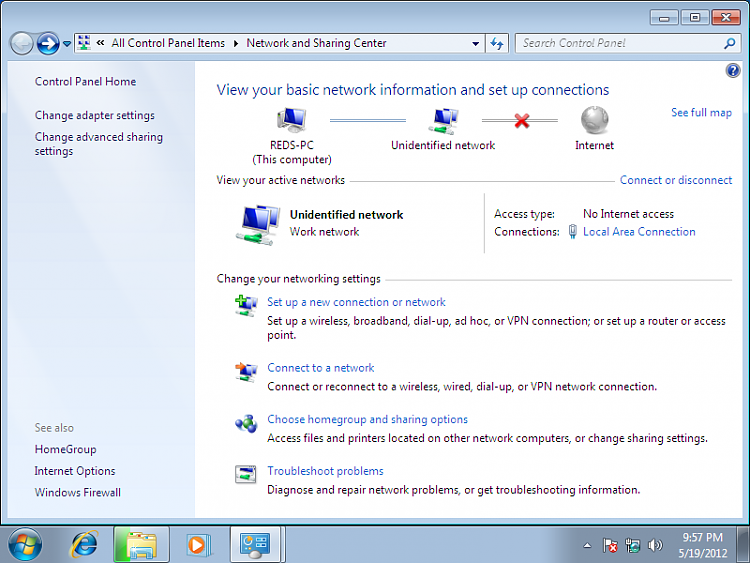The image size is (750, 563).
Task: Click All Control Panel Items breadcrumb
Action: click(168, 43)
